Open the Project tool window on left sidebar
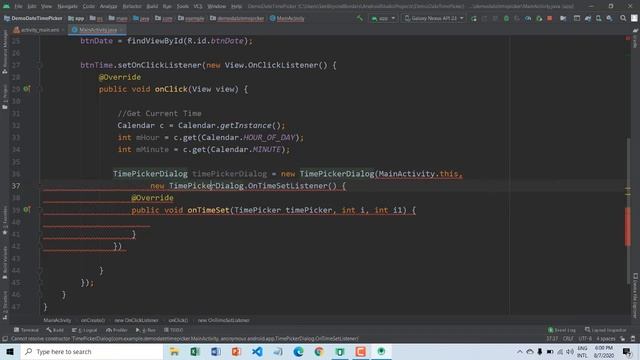 click(x=5, y=97)
